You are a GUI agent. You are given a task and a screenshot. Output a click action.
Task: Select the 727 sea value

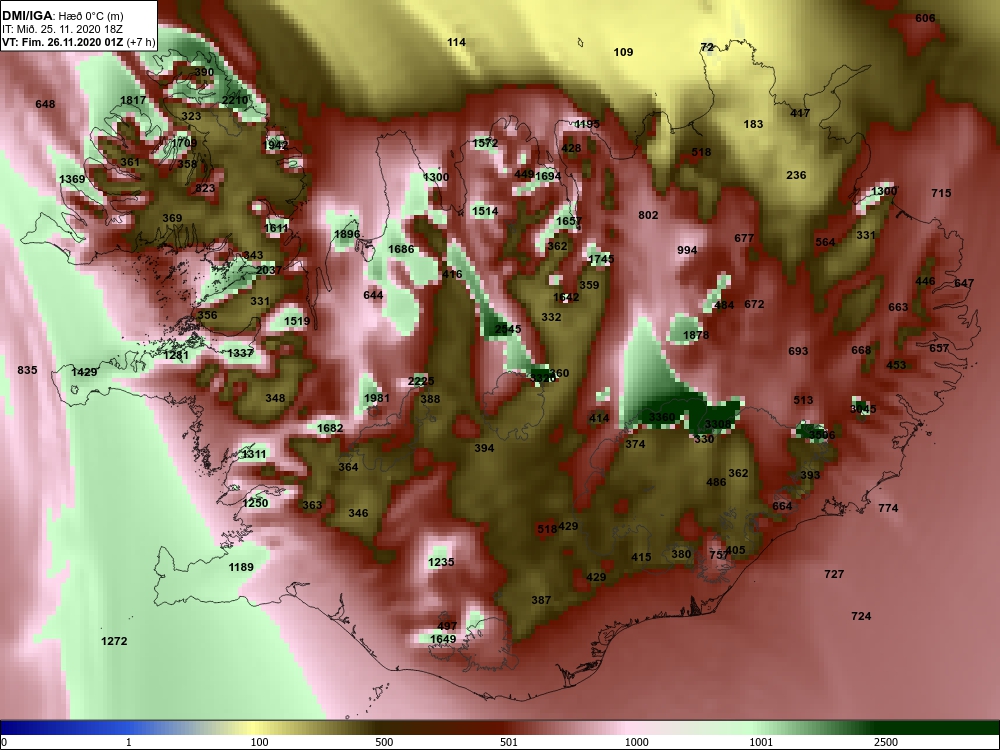tap(834, 574)
